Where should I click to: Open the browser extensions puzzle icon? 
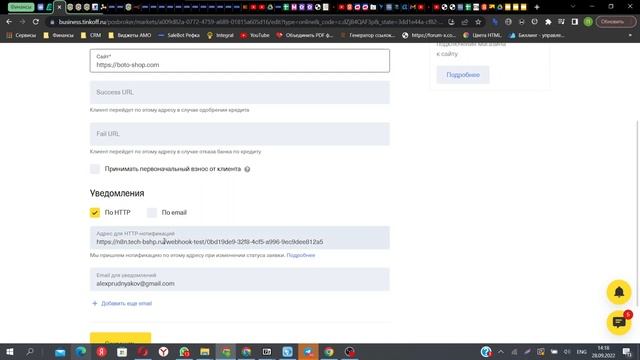pyautogui.click(x=548, y=22)
